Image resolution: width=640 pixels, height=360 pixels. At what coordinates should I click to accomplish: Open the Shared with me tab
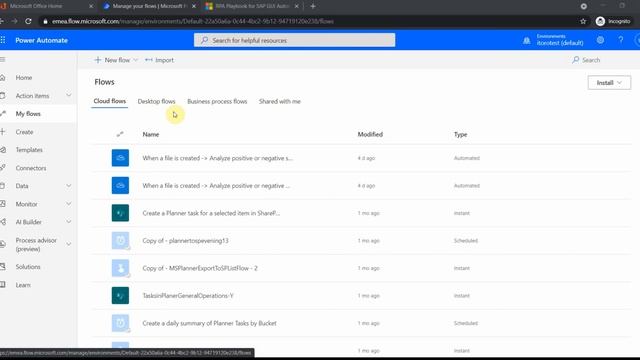coord(280,101)
